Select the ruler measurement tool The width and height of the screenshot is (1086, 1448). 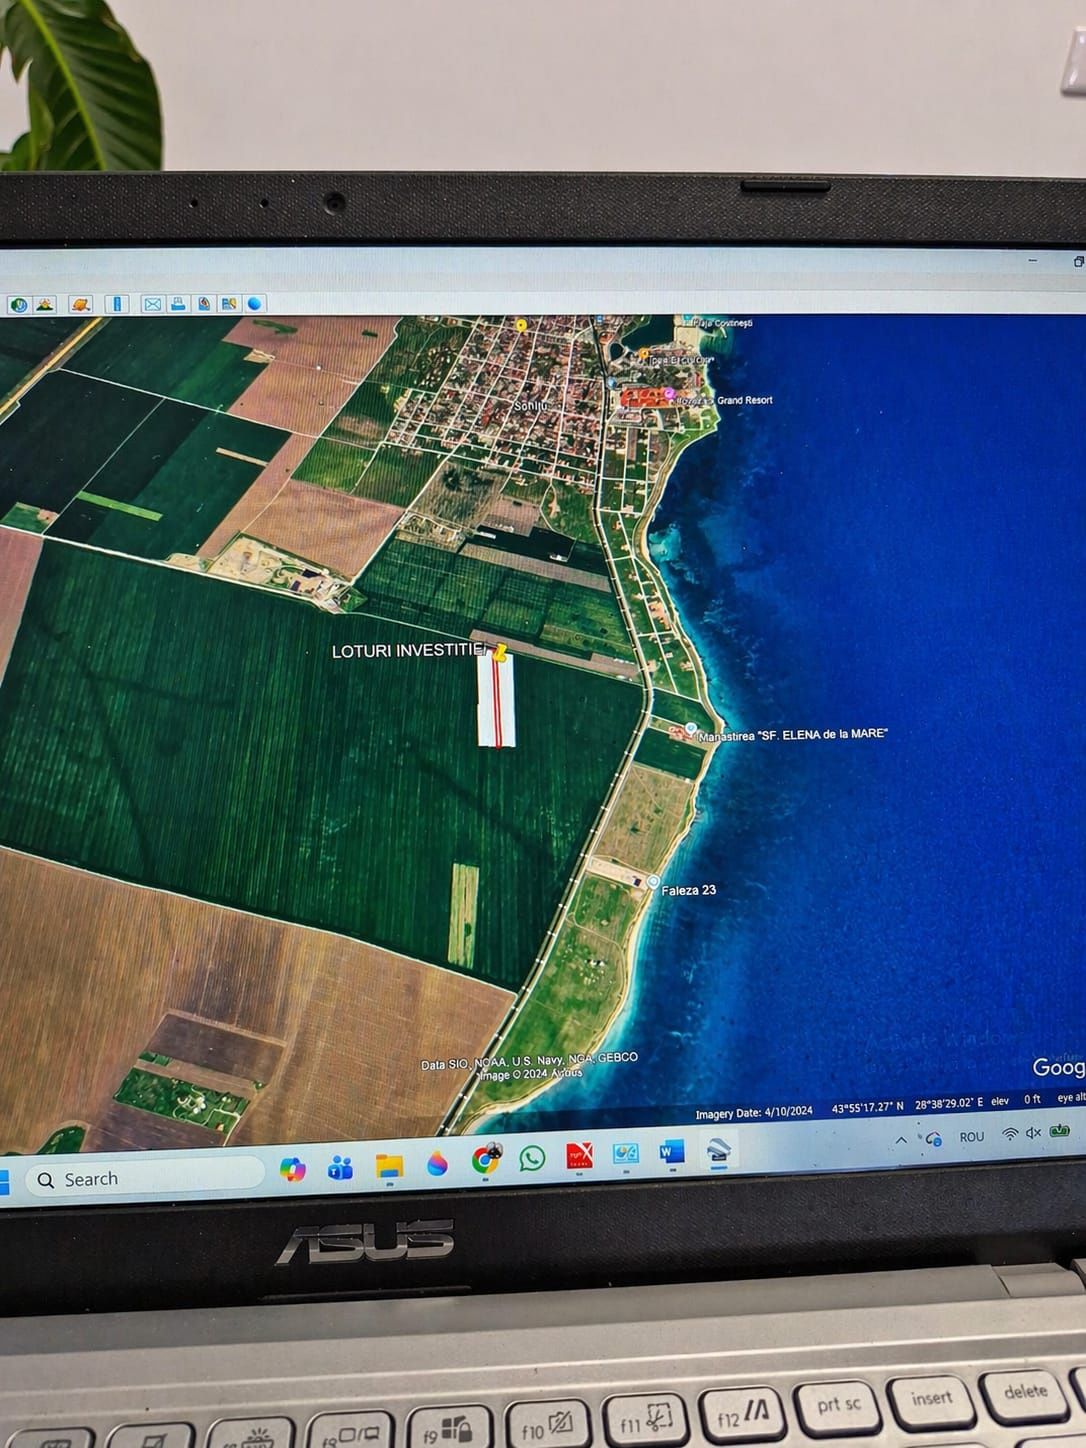click(x=117, y=304)
